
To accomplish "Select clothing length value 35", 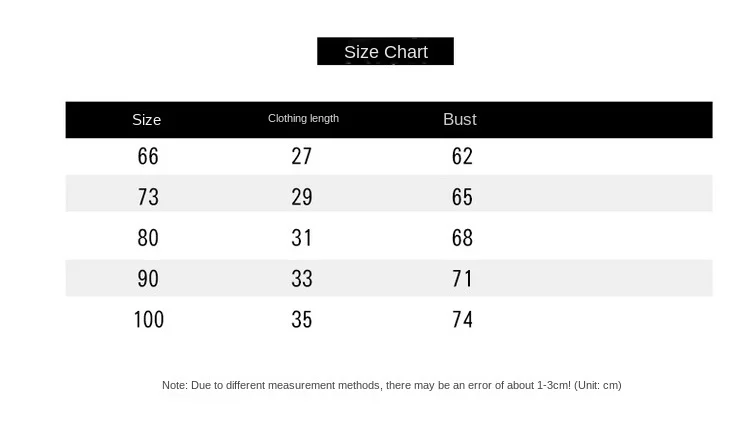I will click(301, 320).
